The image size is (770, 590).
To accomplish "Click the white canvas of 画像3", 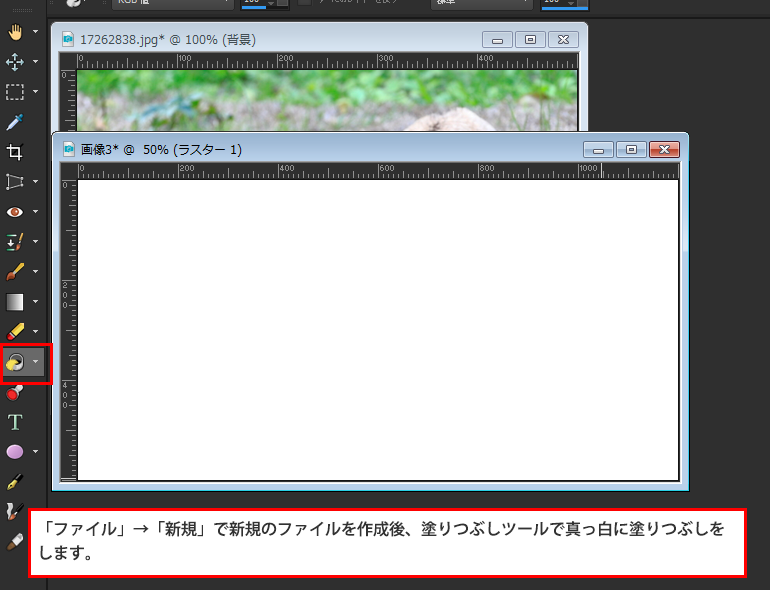I will coord(378,330).
